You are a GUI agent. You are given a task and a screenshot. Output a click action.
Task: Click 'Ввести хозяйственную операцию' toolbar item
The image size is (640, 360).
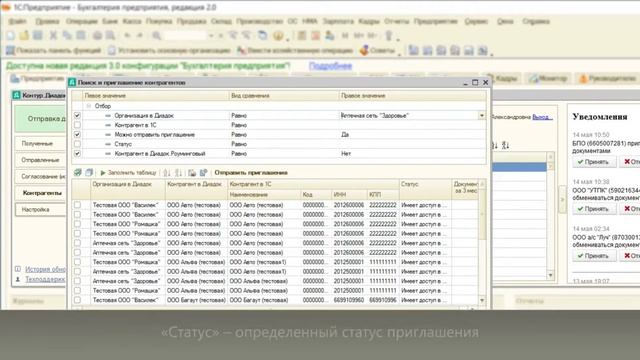point(295,51)
